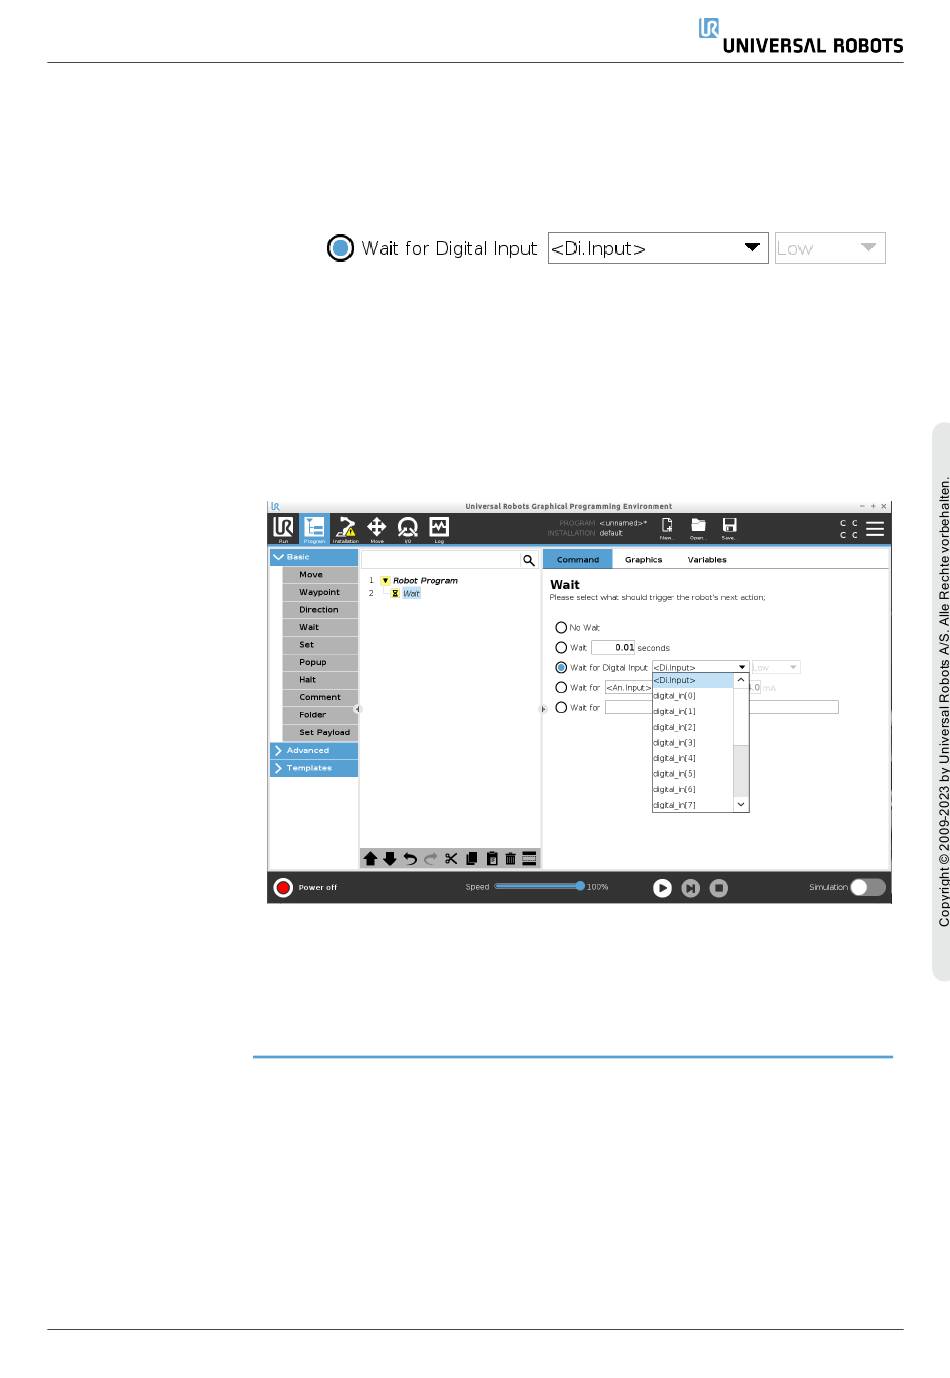The image size is (950, 1378).
Task: Insert a Move node
Action: click(x=320, y=575)
